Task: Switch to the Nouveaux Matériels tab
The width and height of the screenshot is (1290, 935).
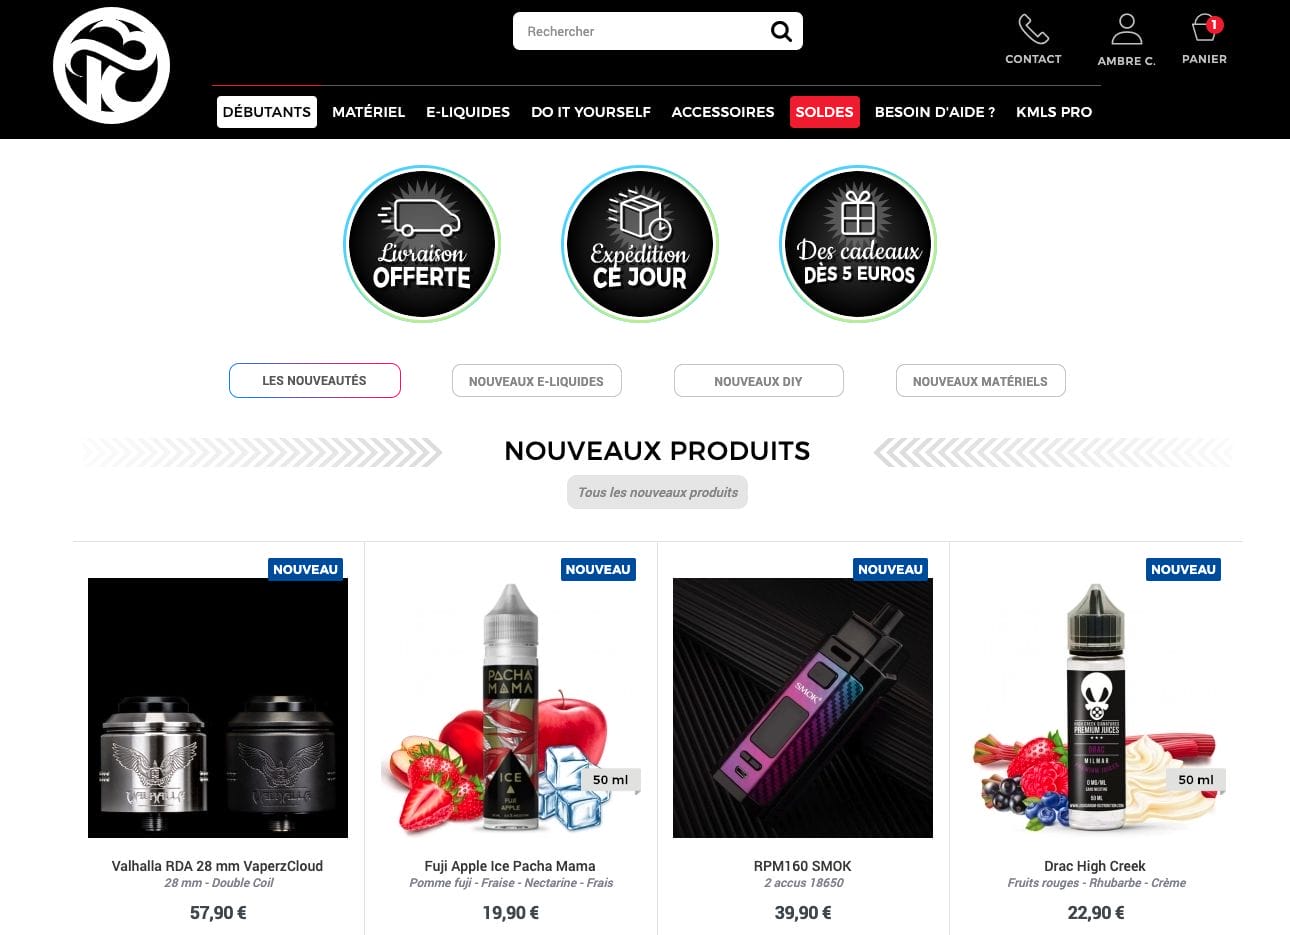Action: [x=980, y=381]
